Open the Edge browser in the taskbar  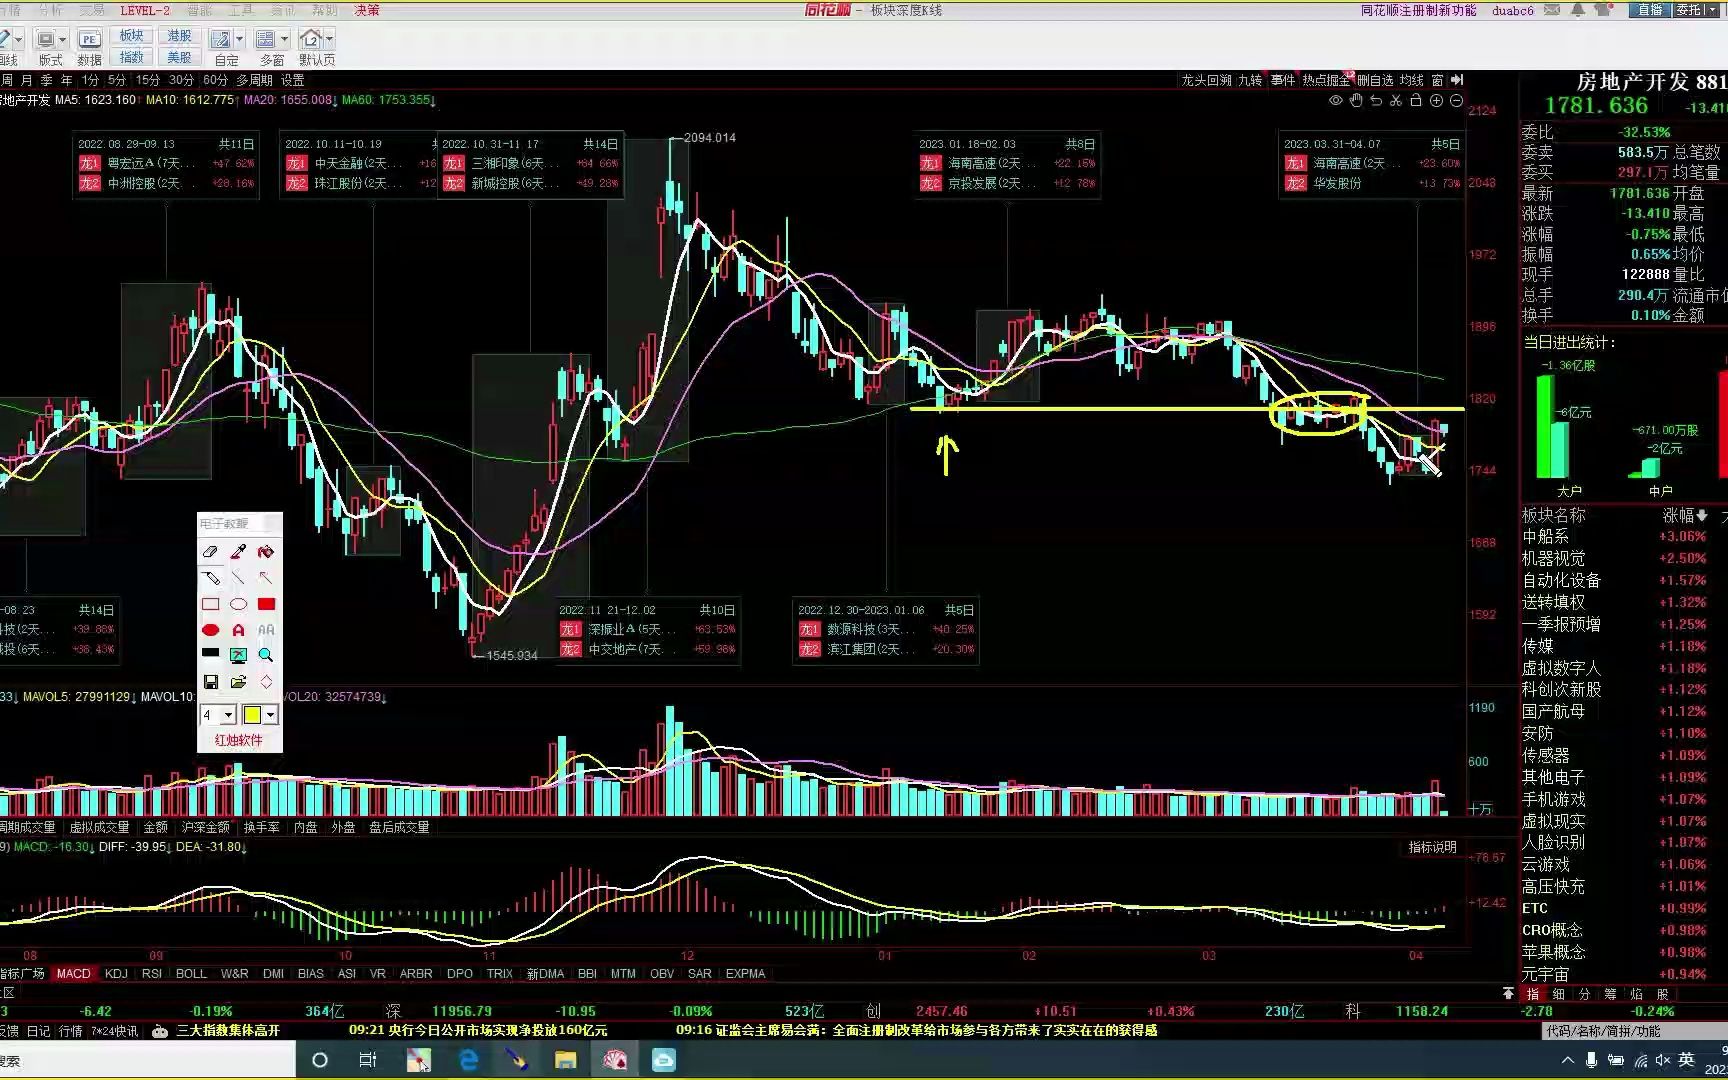[468, 1060]
